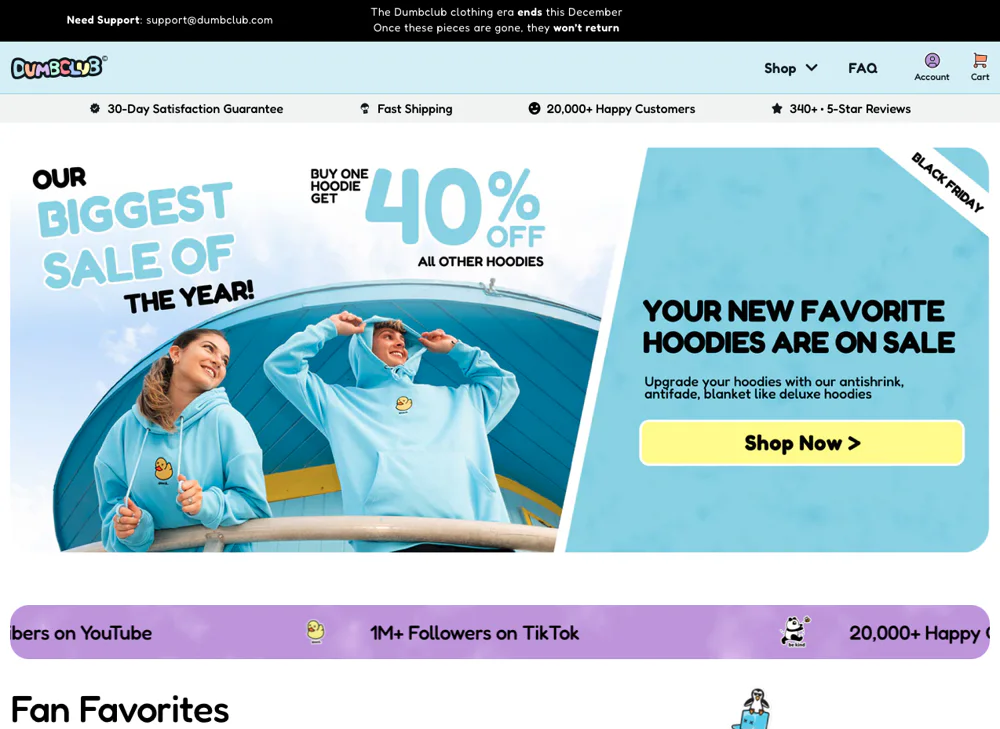The height and width of the screenshot is (729, 1000).
Task: Open the Shop menu
Action: pos(780,68)
